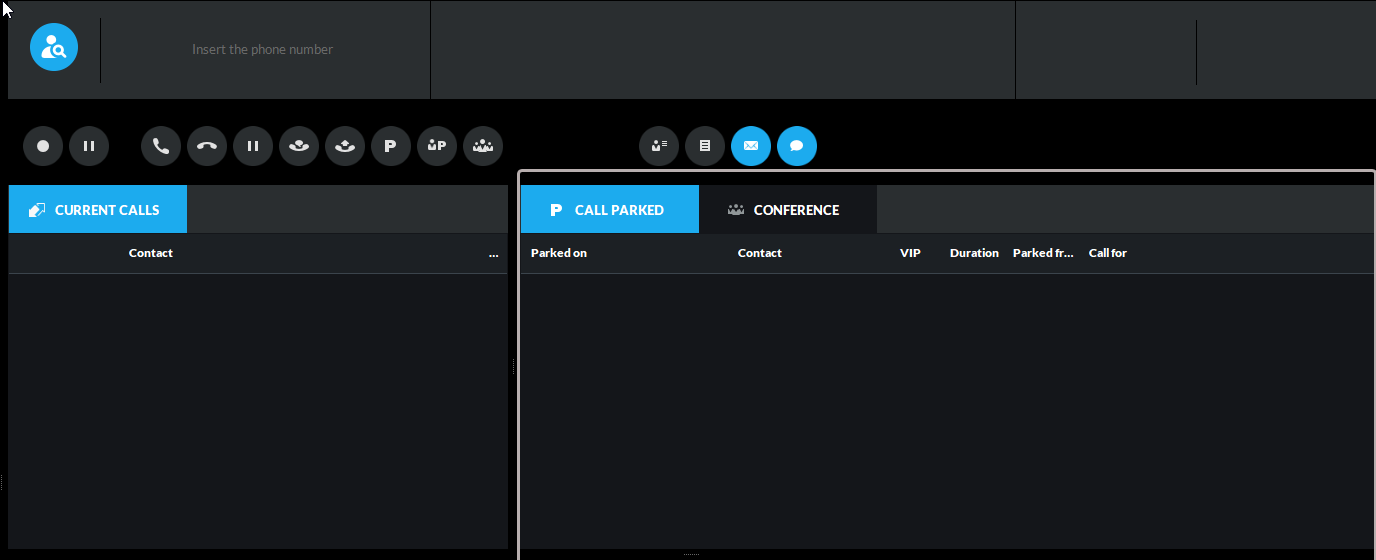Pause recording using pause button beside record
The width and height of the screenshot is (1376, 560).
click(89, 146)
